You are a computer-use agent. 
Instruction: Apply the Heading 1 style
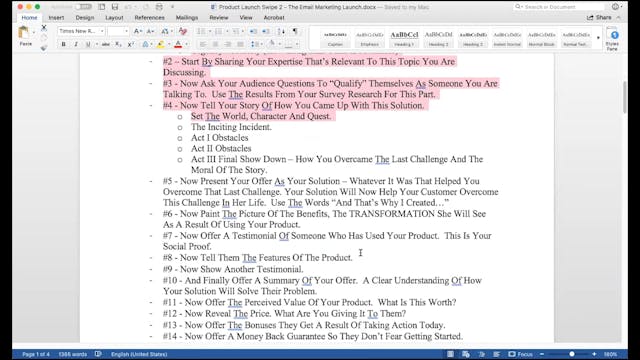(404, 38)
